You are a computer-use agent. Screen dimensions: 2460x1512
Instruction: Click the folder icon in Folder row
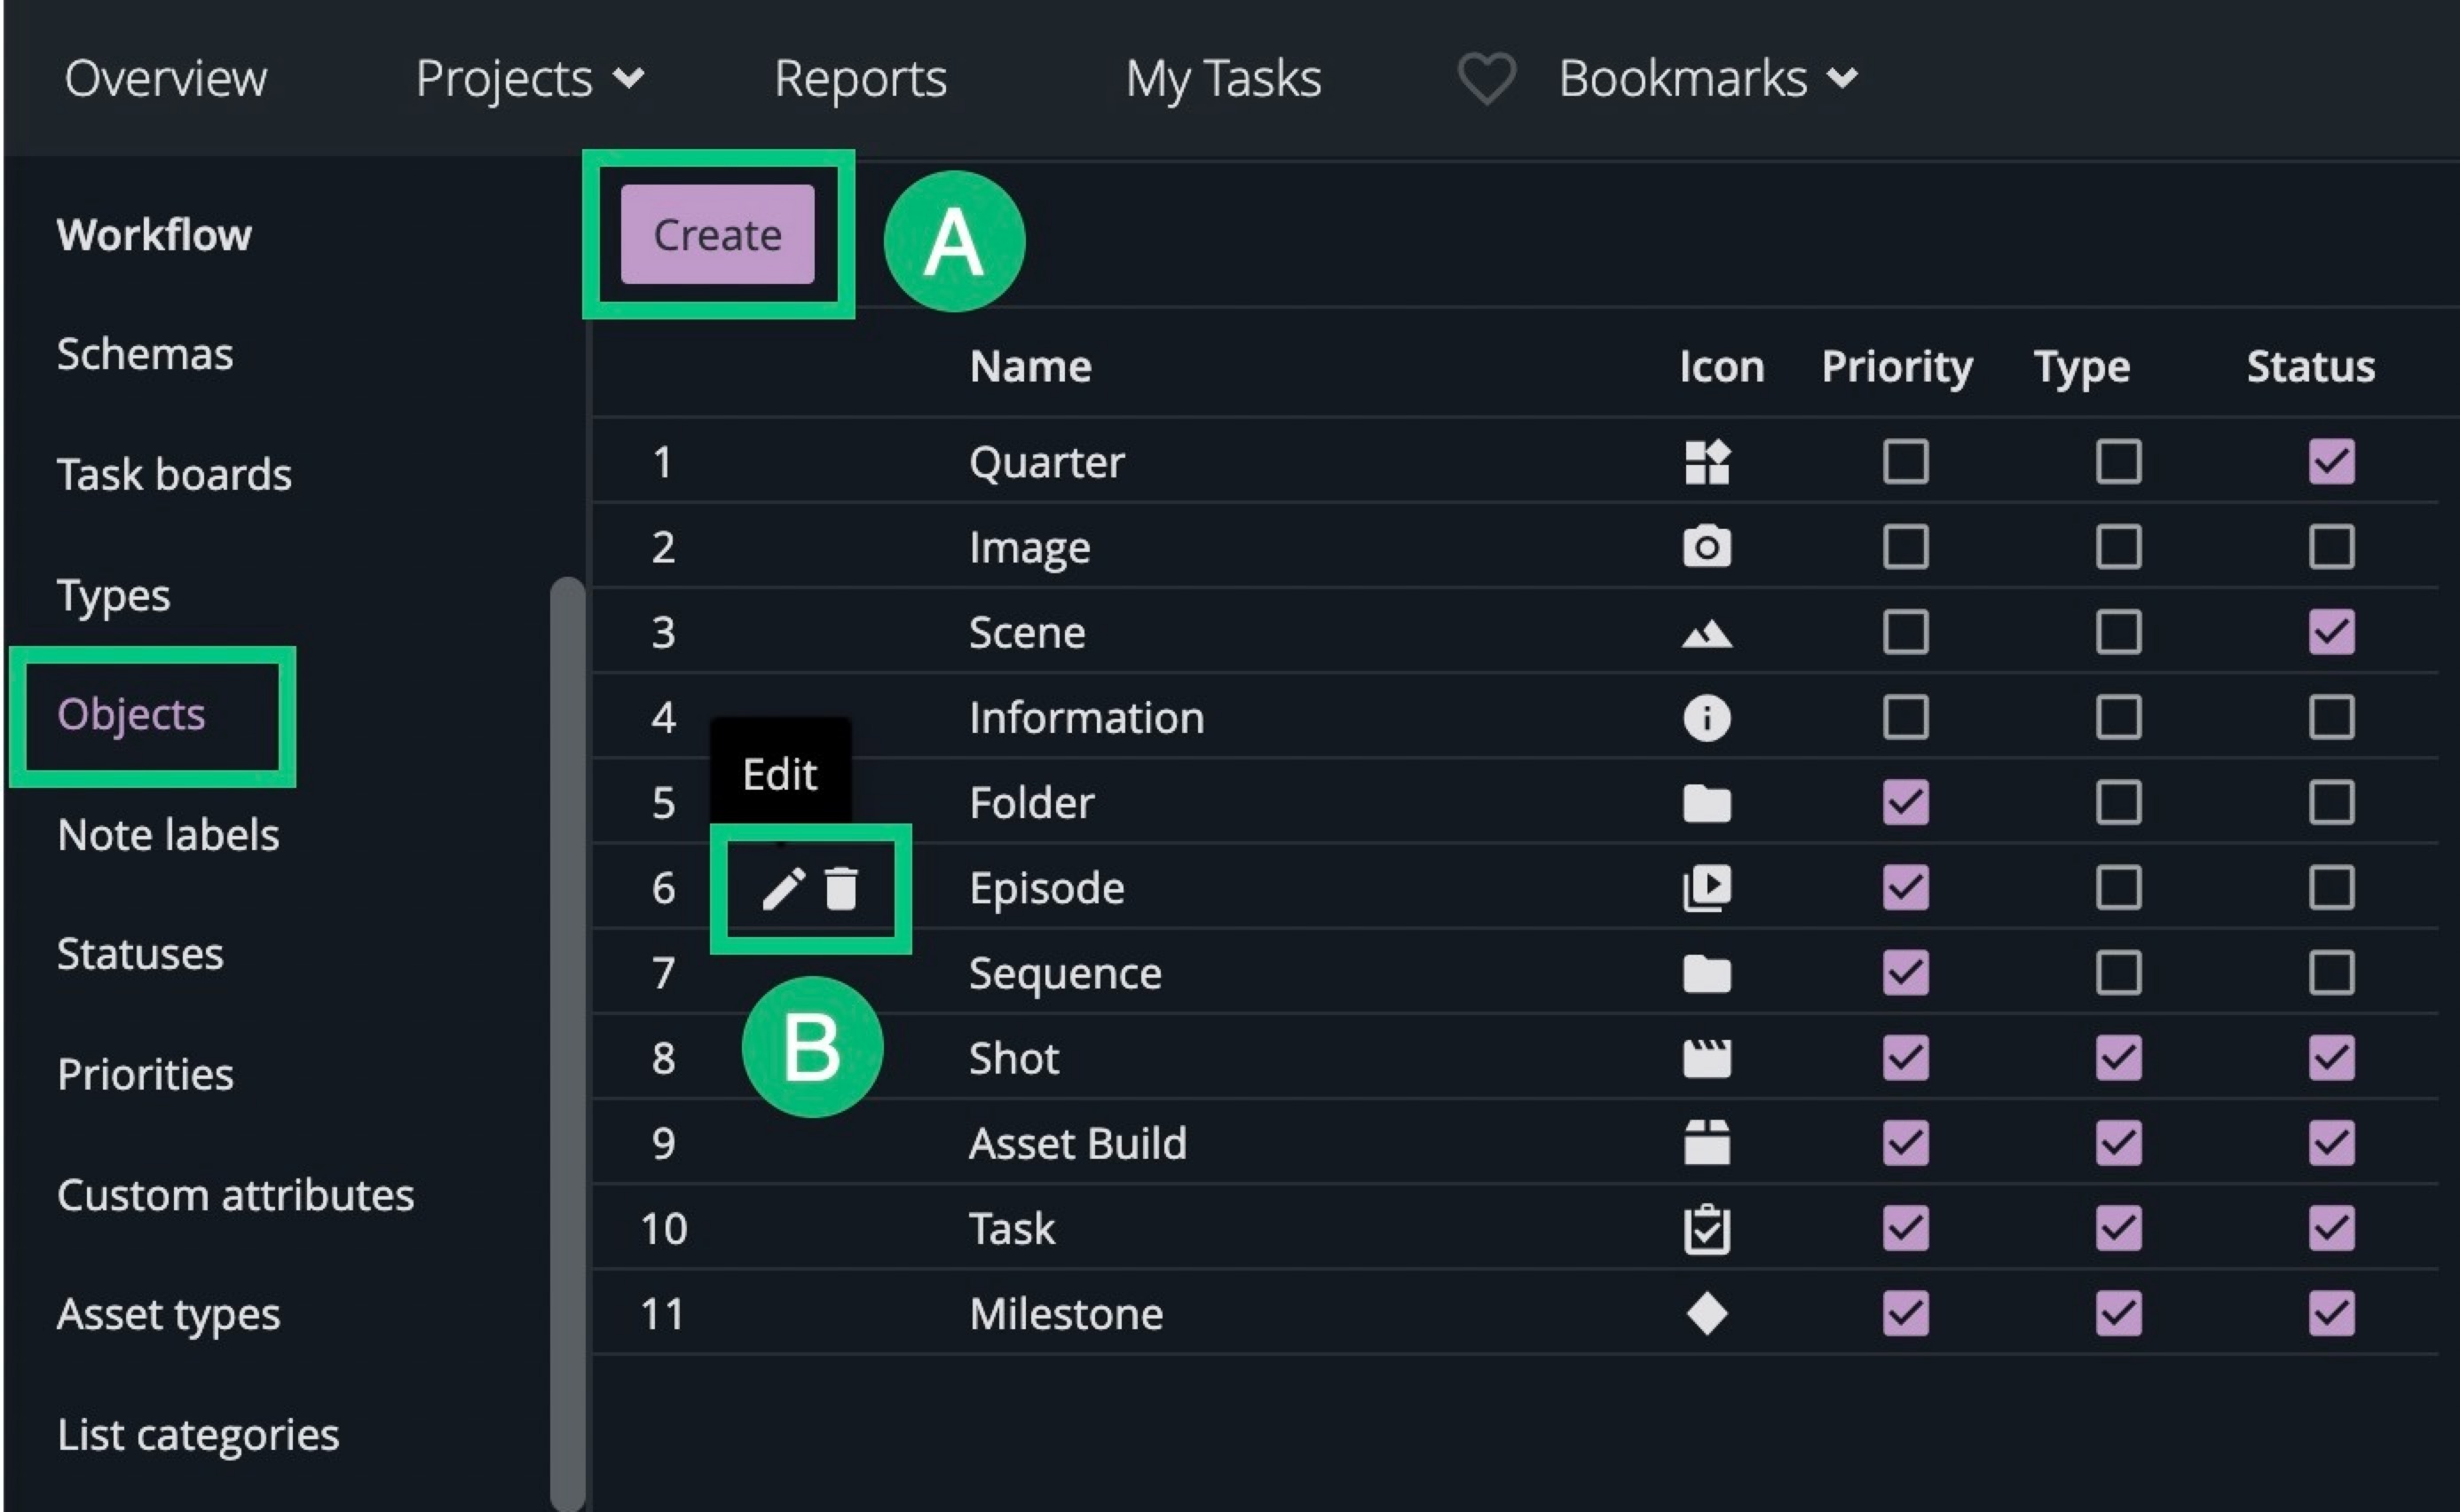tap(1707, 803)
